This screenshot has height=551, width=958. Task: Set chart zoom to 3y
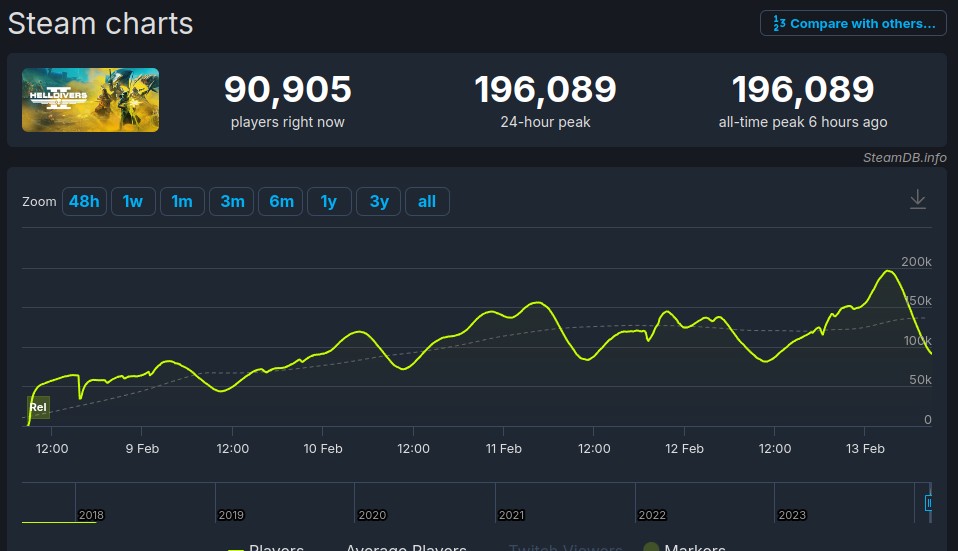click(x=378, y=202)
